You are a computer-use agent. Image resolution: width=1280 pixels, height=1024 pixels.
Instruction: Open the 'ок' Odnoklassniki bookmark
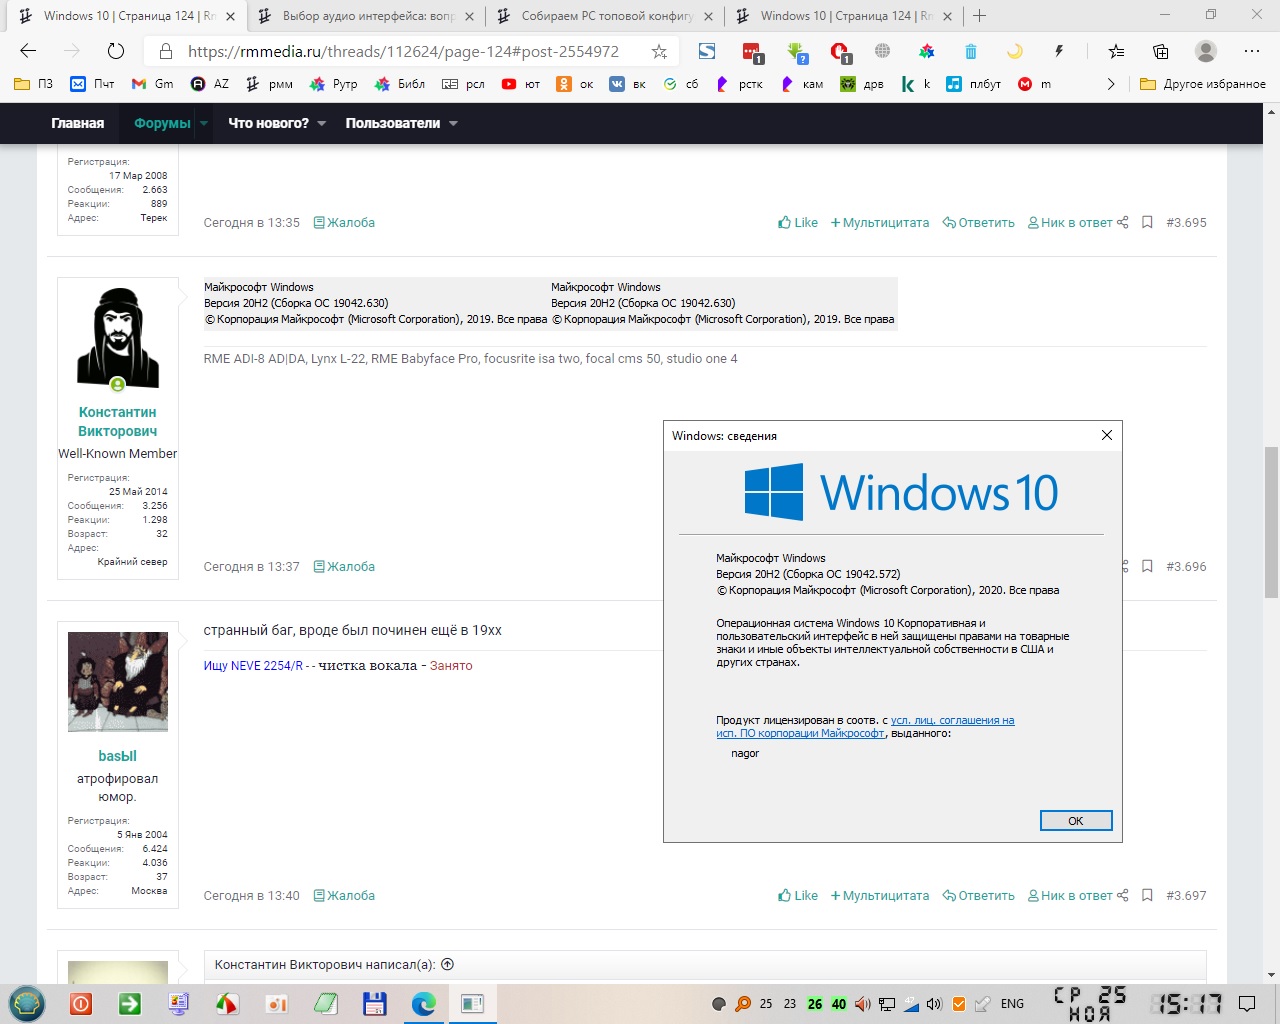(575, 84)
